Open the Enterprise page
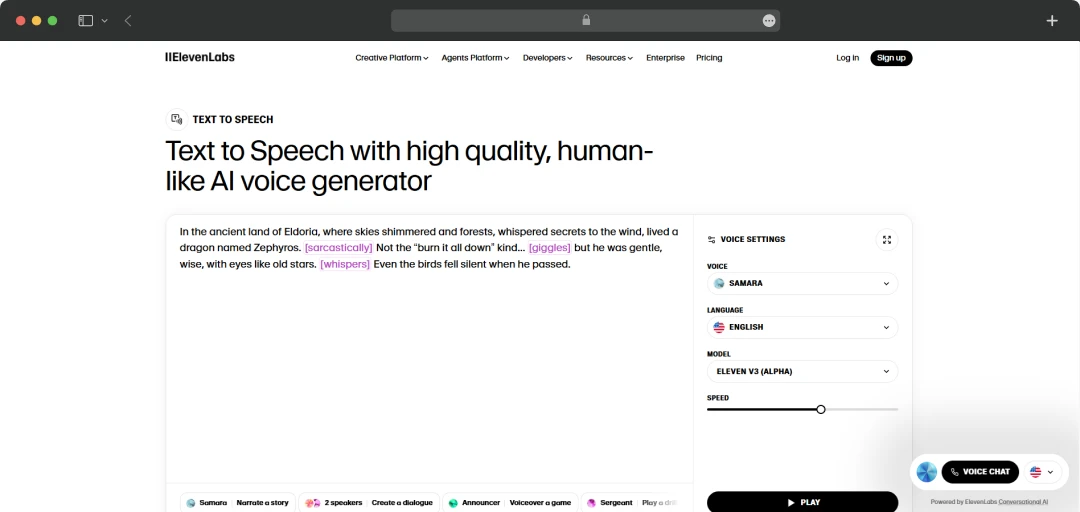 pos(665,58)
